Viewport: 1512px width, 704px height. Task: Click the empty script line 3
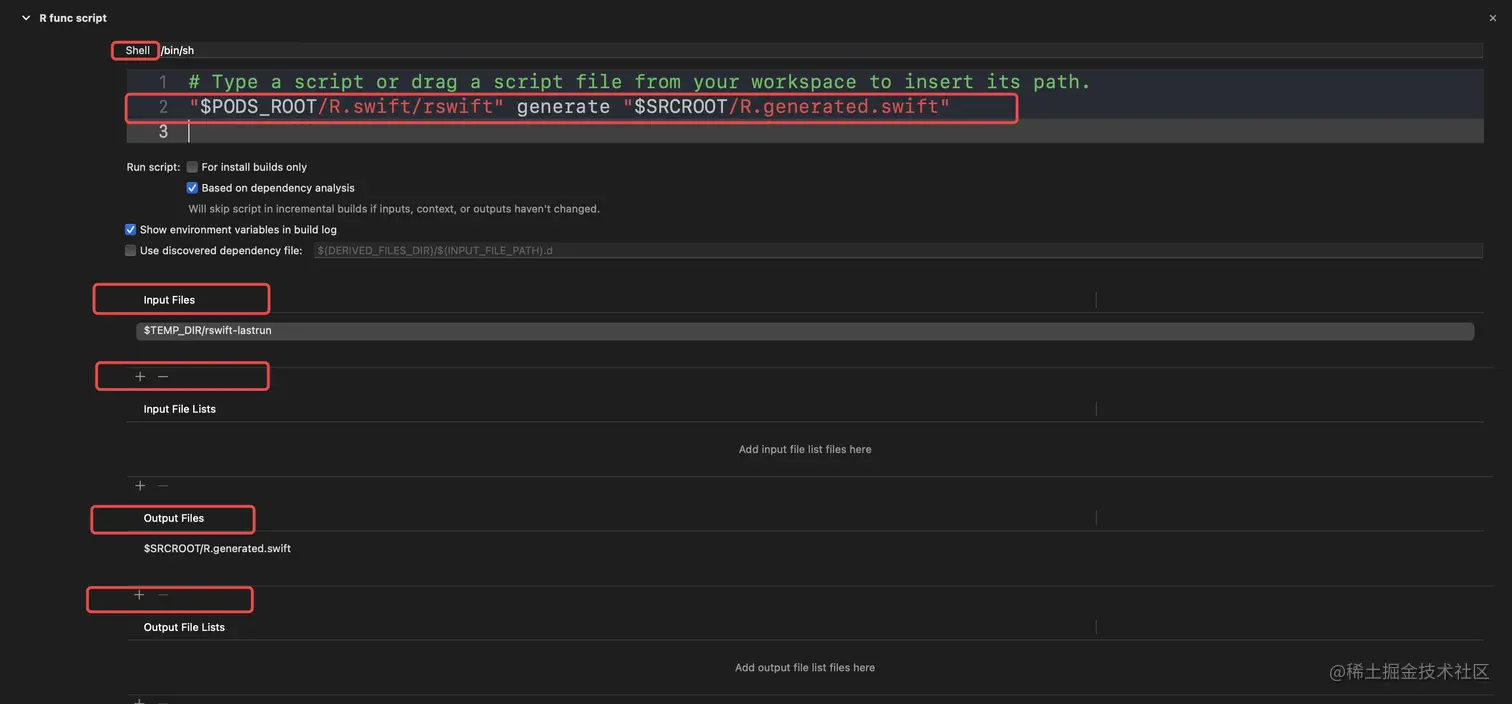coord(800,132)
